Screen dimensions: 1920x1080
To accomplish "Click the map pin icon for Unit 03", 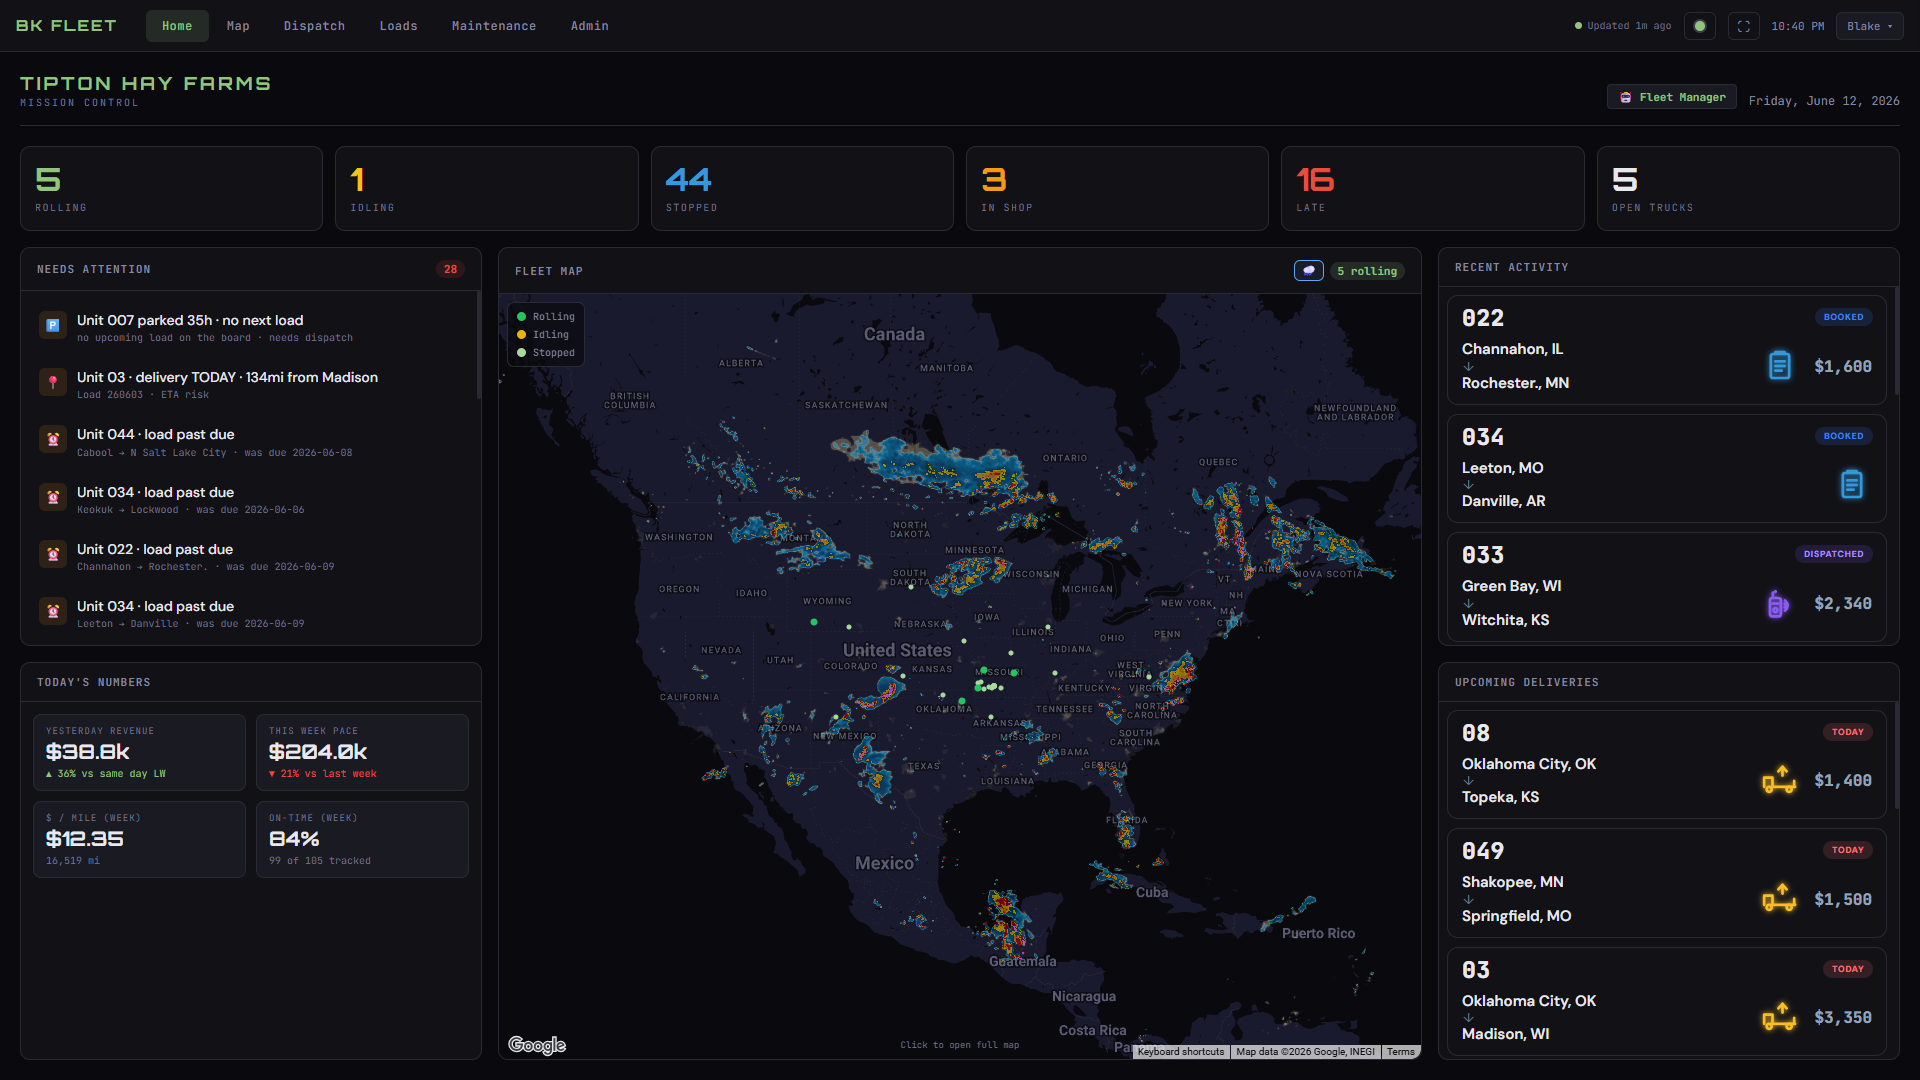I will 53,383.
